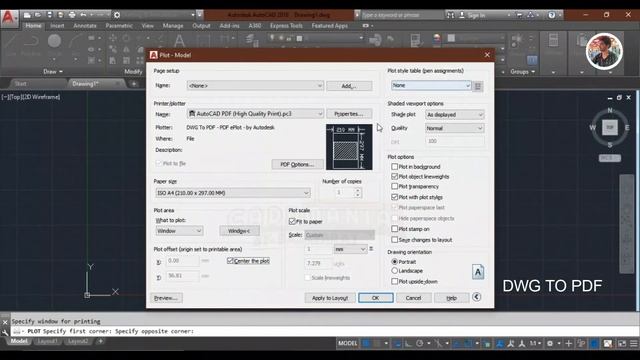
Task: Toggle the grid display status bar icon
Action: tap(367, 344)
